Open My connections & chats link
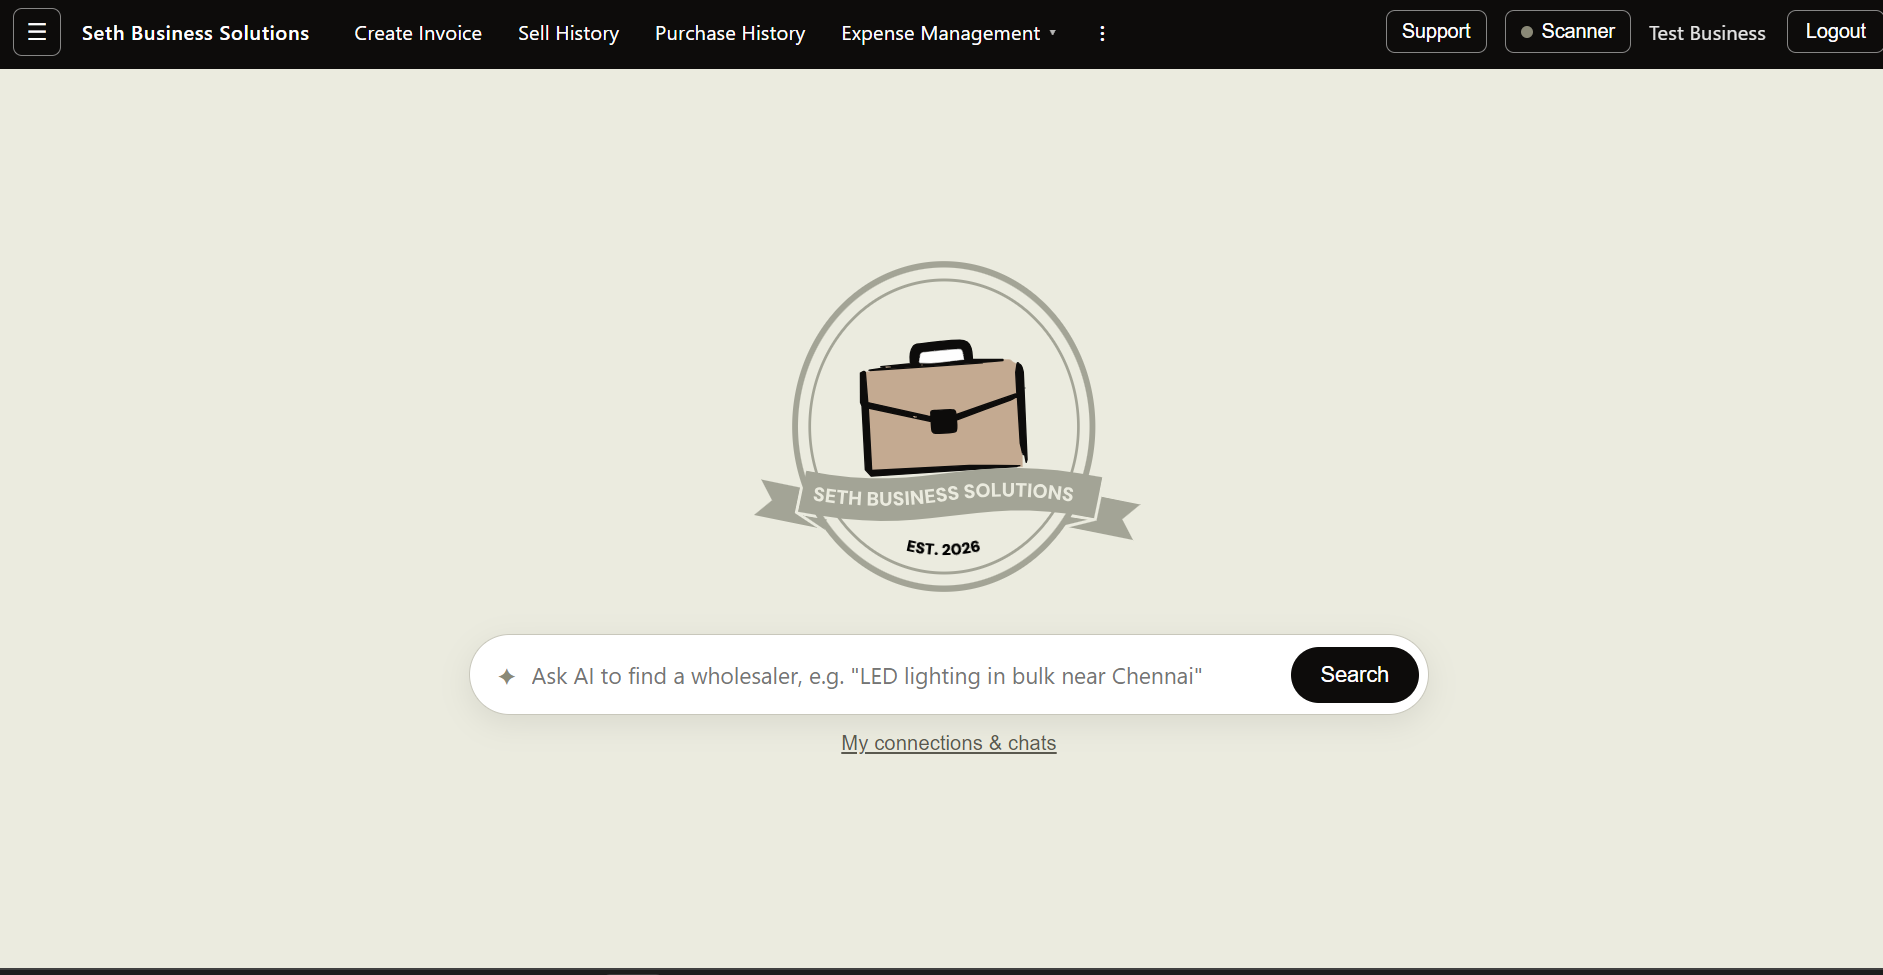Viewport: 1883px width, 975px height. (948, 743)
